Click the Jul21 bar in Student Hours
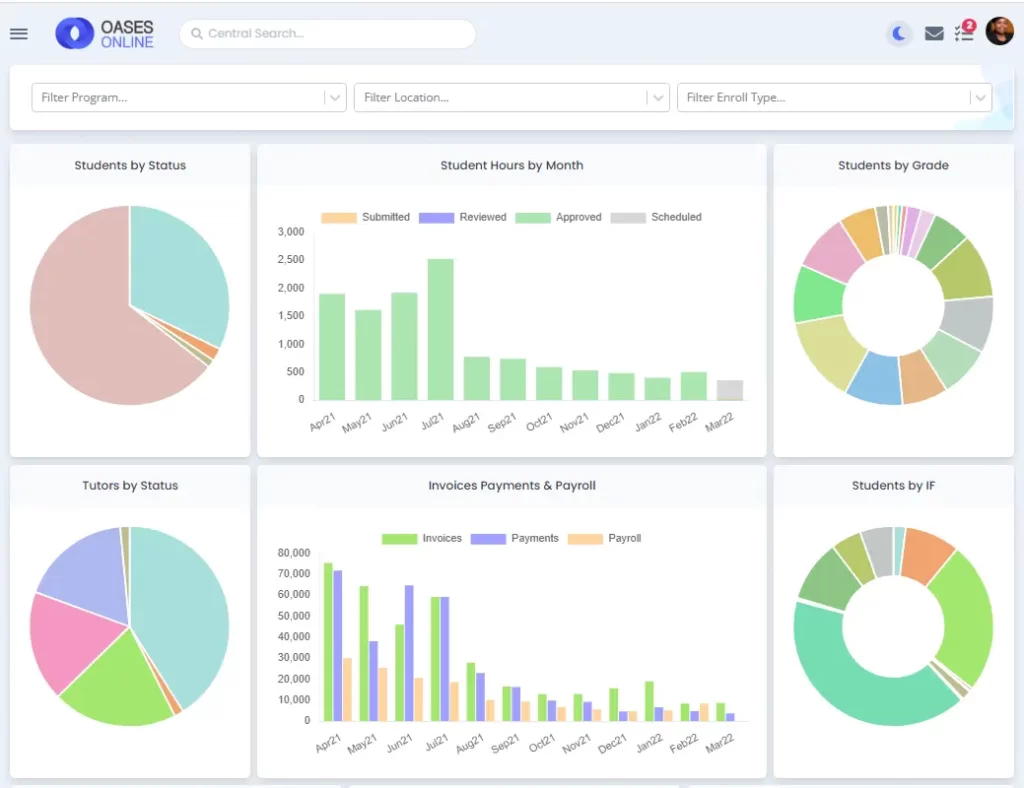 pyautogui.click(x=440, y=329)
